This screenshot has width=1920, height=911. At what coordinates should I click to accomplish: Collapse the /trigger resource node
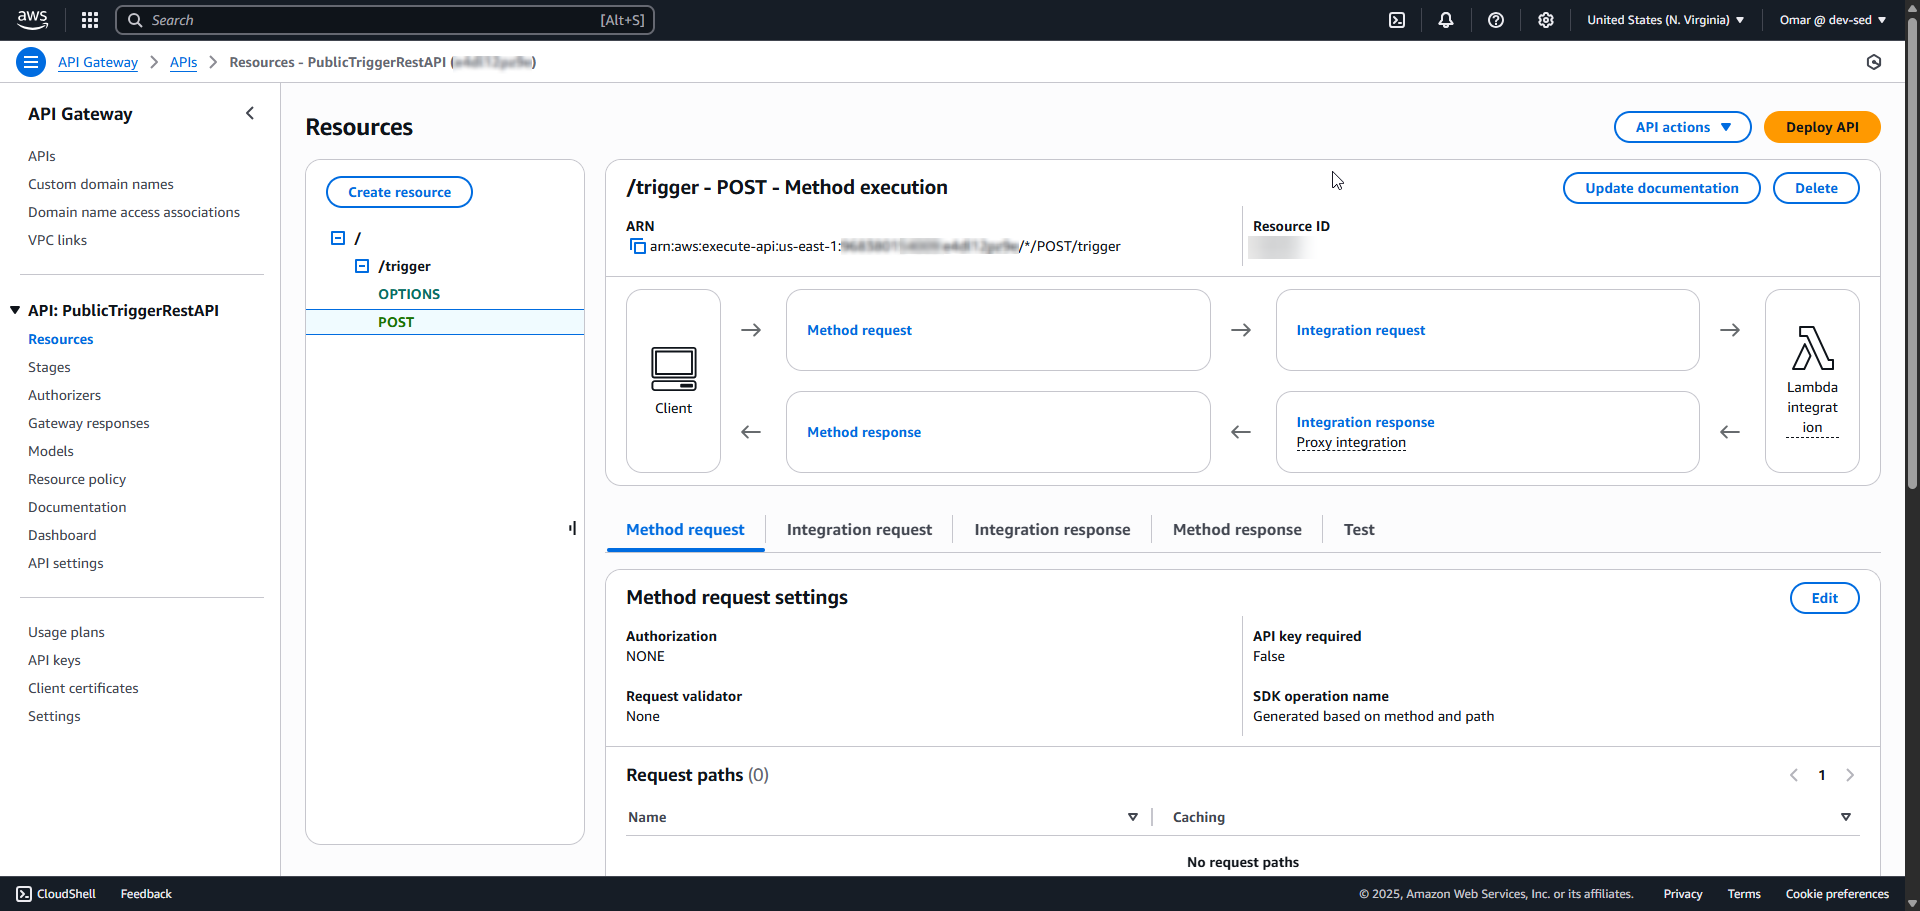pyautogui.click(x=362, y=266)
